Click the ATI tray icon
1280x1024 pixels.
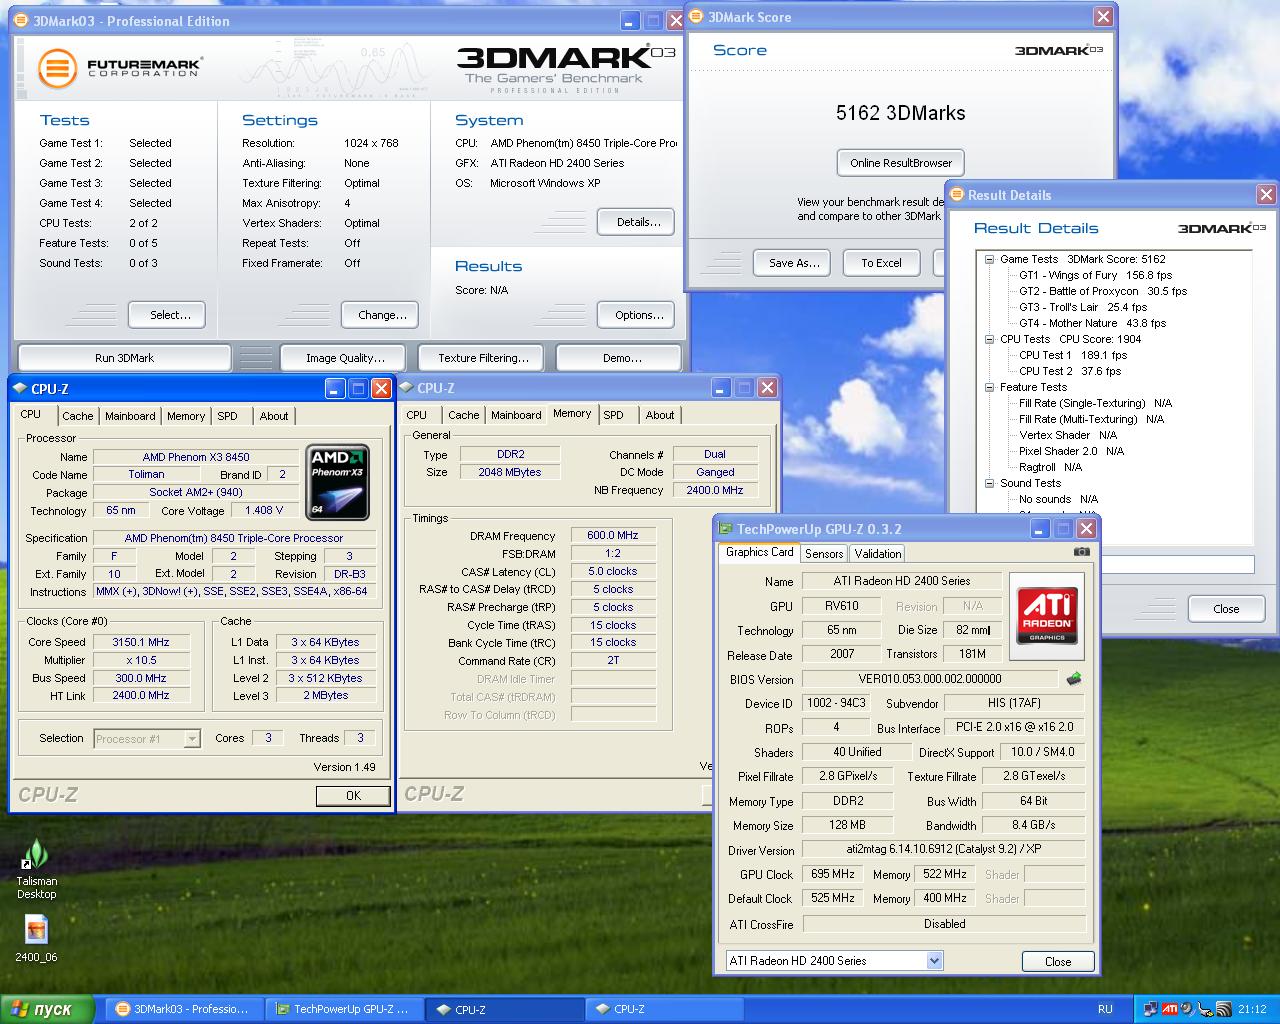(x=1169, y=1009)
